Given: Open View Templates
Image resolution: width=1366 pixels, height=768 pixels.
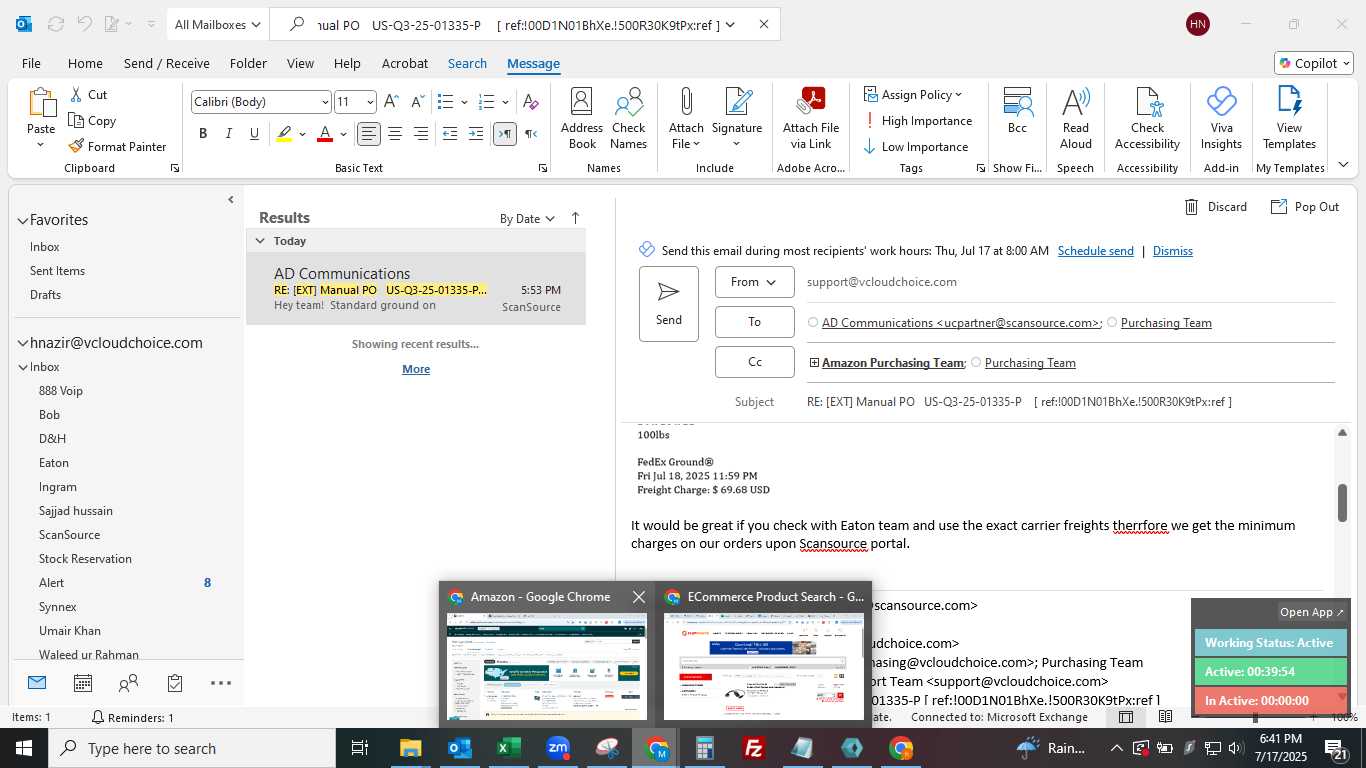Looking at the screenshot, I should (1289, 118).
